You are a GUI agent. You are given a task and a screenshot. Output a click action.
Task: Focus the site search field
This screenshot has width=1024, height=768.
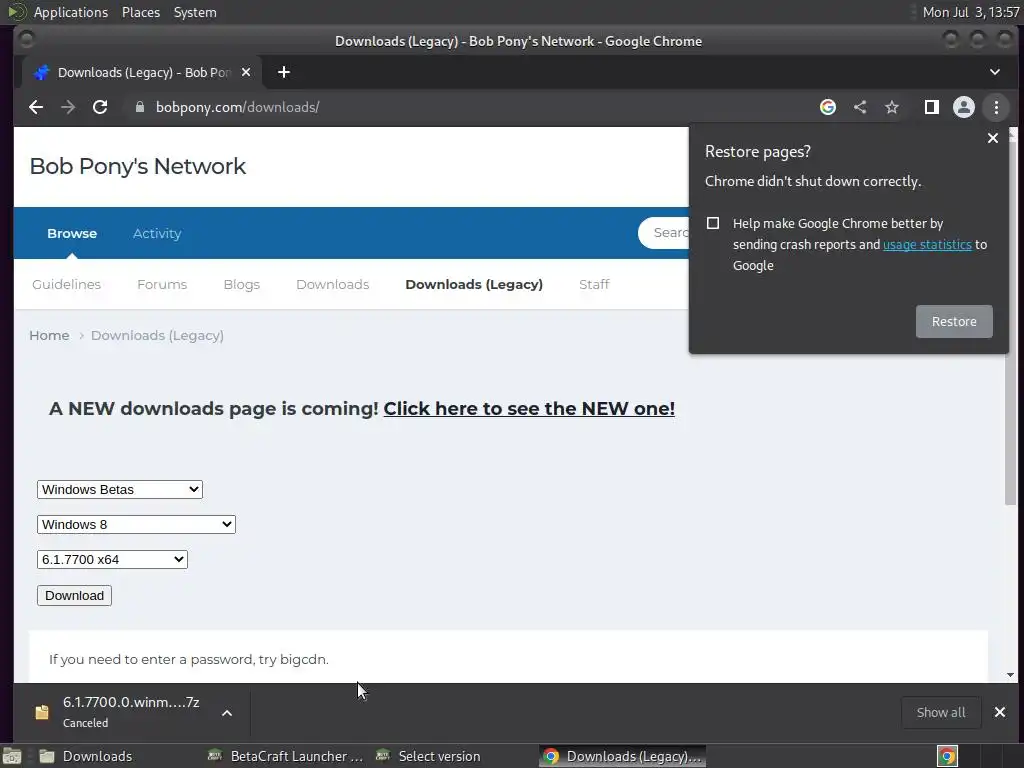(x=664, y=232)
